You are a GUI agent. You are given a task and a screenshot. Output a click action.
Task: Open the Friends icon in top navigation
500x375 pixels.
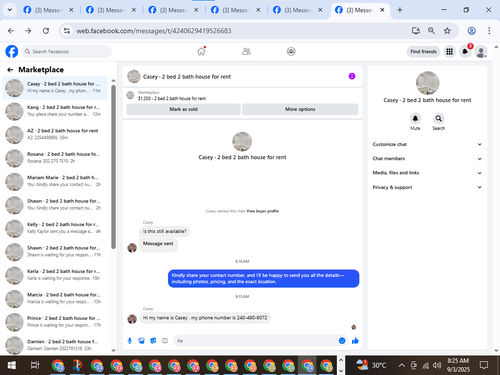(x=246, y=51)
